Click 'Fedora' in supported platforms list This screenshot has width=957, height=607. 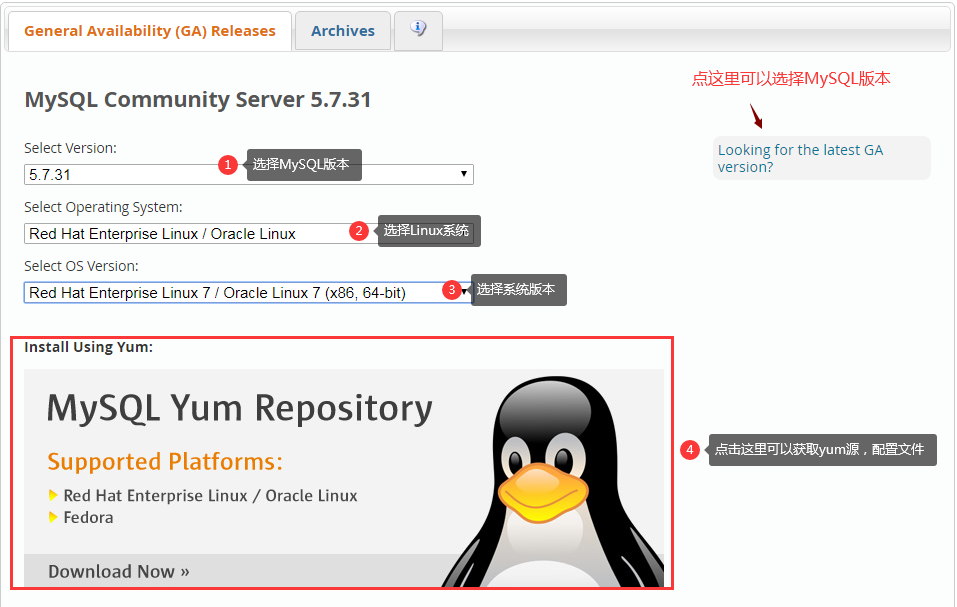(x=88, y=517)
